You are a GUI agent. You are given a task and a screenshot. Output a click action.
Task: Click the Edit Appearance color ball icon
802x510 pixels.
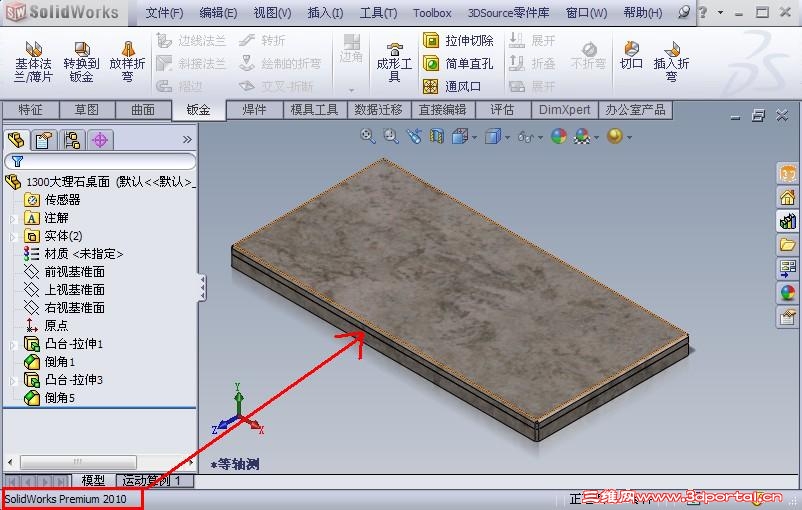[x=559, y=136]
